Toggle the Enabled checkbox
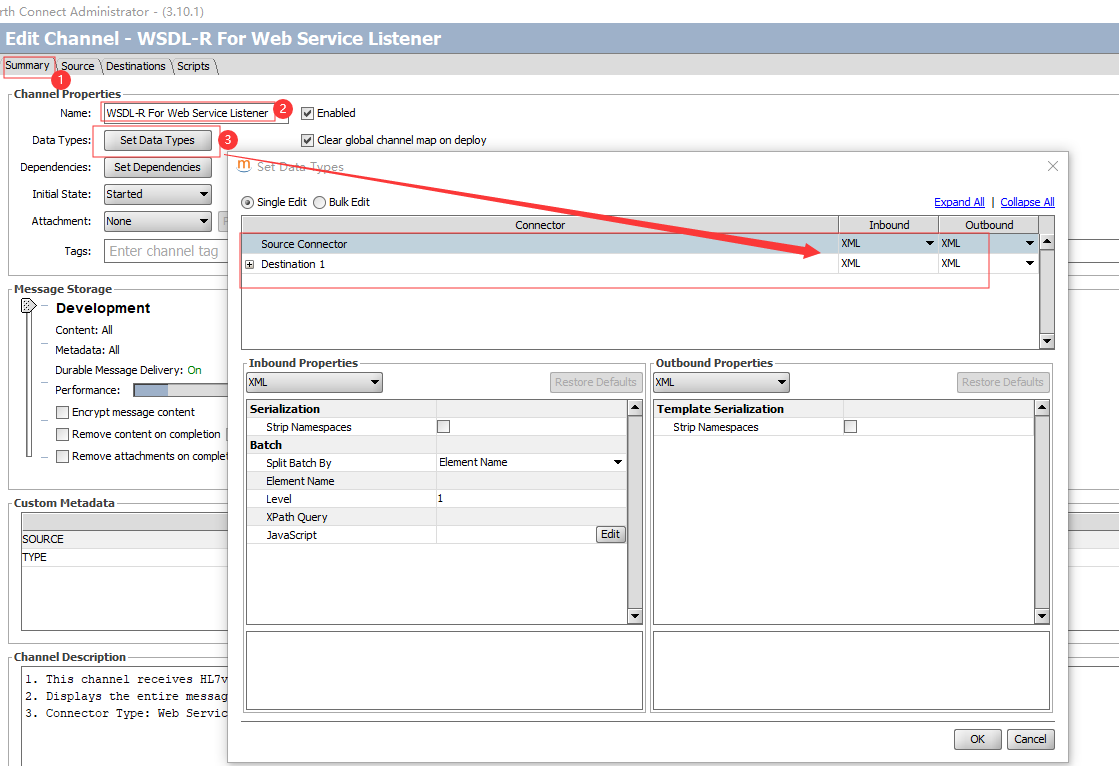The image size is (1119, 766). (x=308, y=114)
